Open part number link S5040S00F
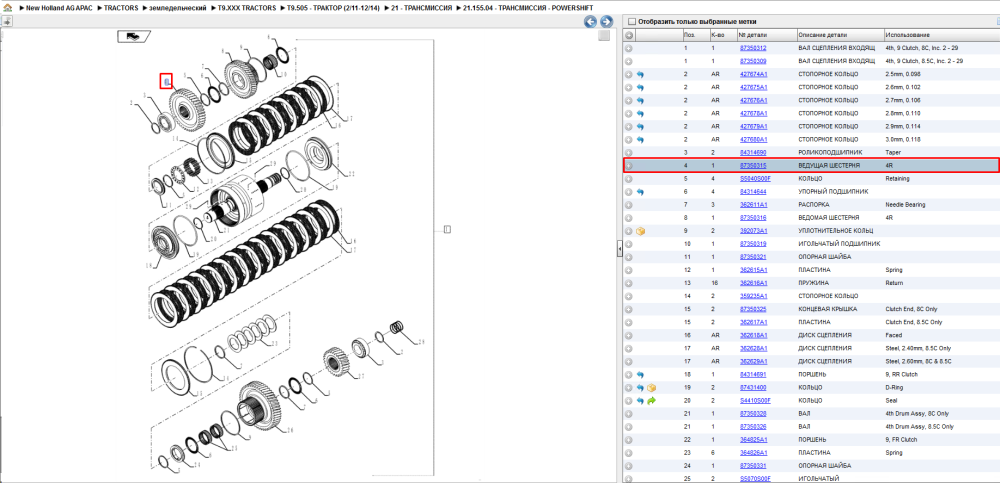The image size is (1000, 483). click(x=755, y=179)
